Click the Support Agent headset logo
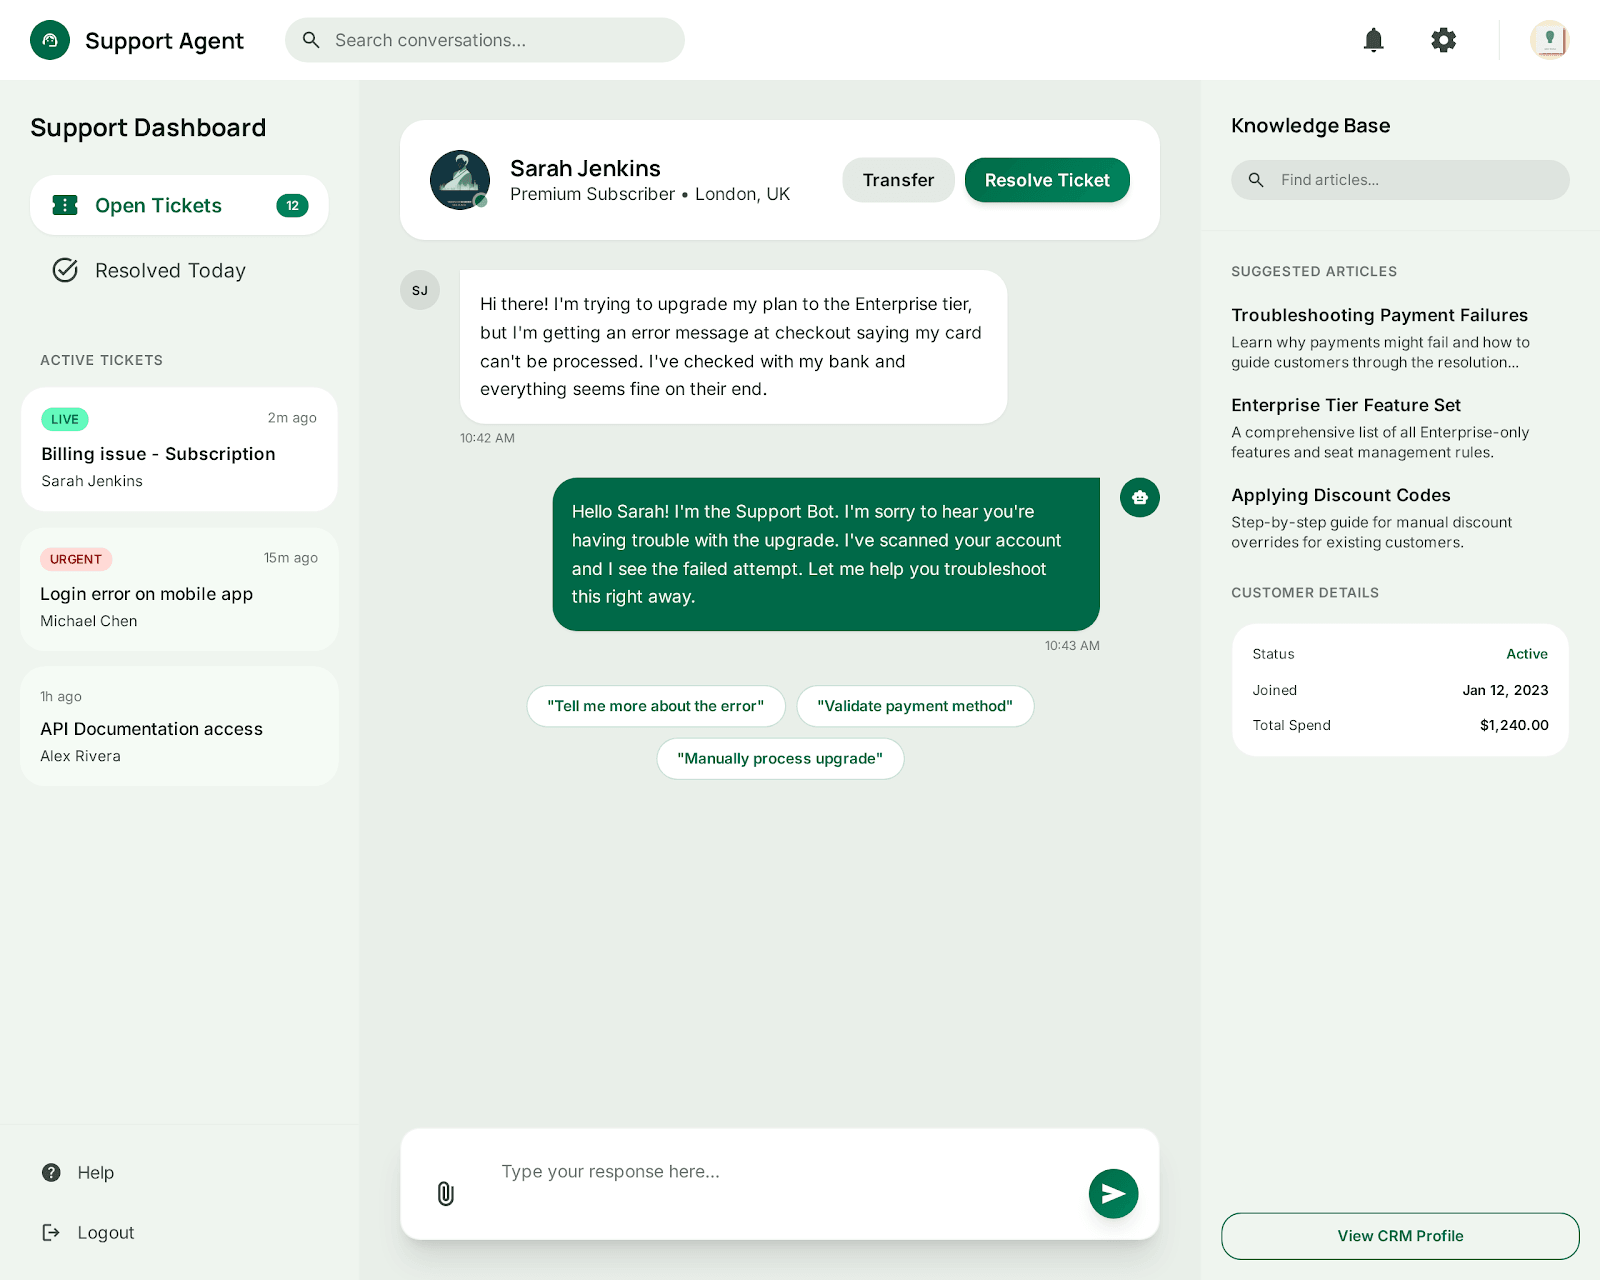 click(x=50, y=40)
